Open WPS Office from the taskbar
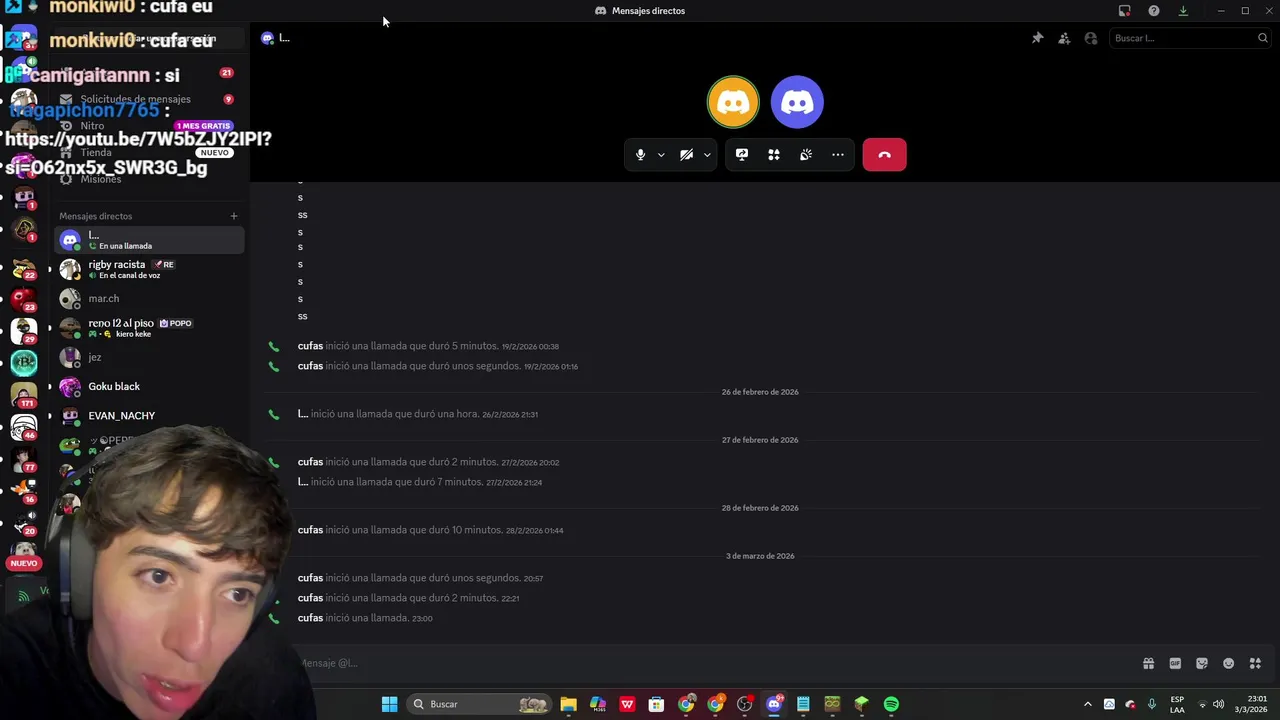This screenshot has width=1280, height=720. point(627,704)
